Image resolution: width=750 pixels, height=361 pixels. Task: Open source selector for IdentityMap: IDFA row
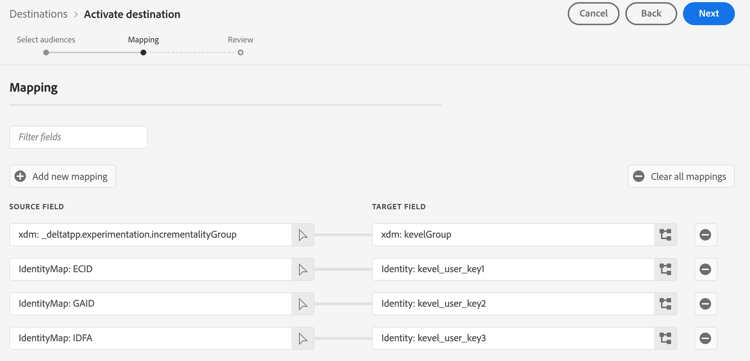(x=303, y=339)
